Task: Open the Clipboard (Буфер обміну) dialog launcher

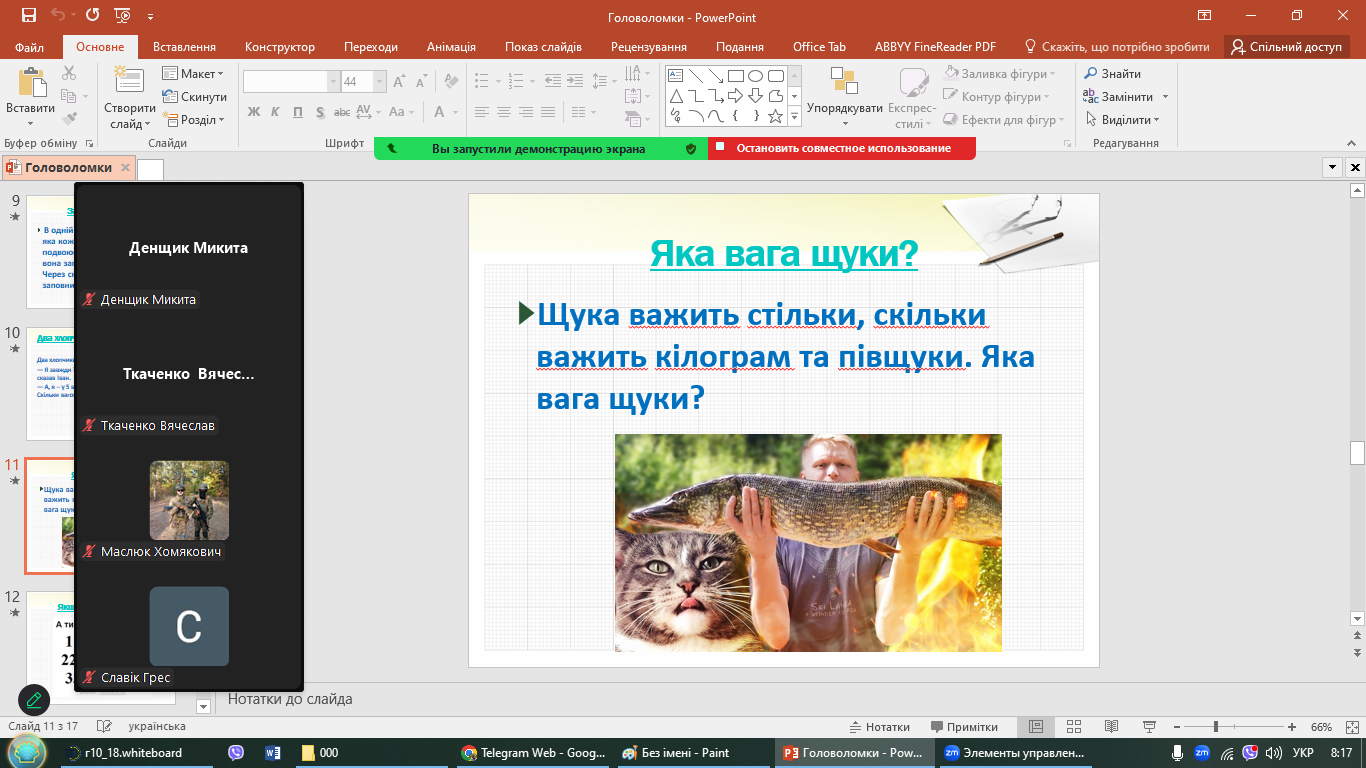Action: (90, 144)
